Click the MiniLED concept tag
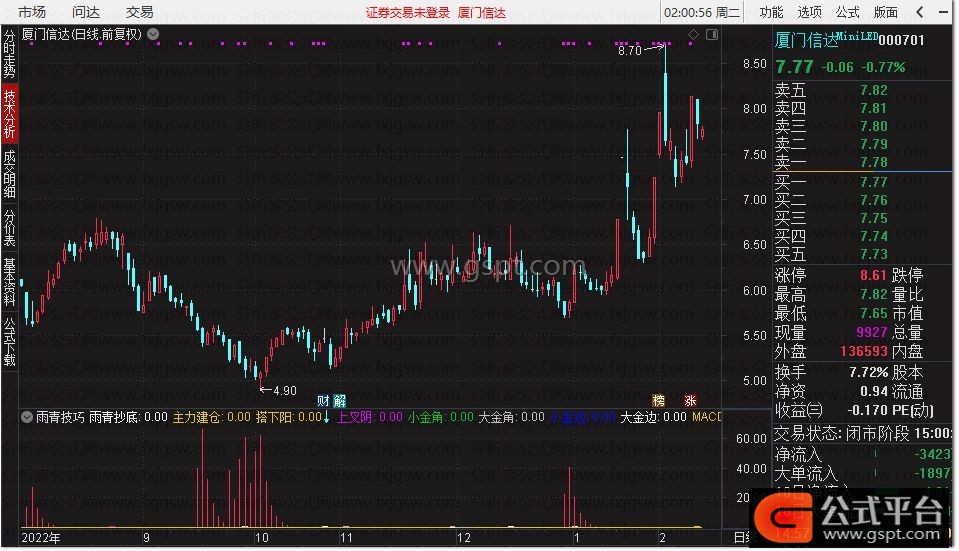Screen dimensions: 959x551 (857, 36)
